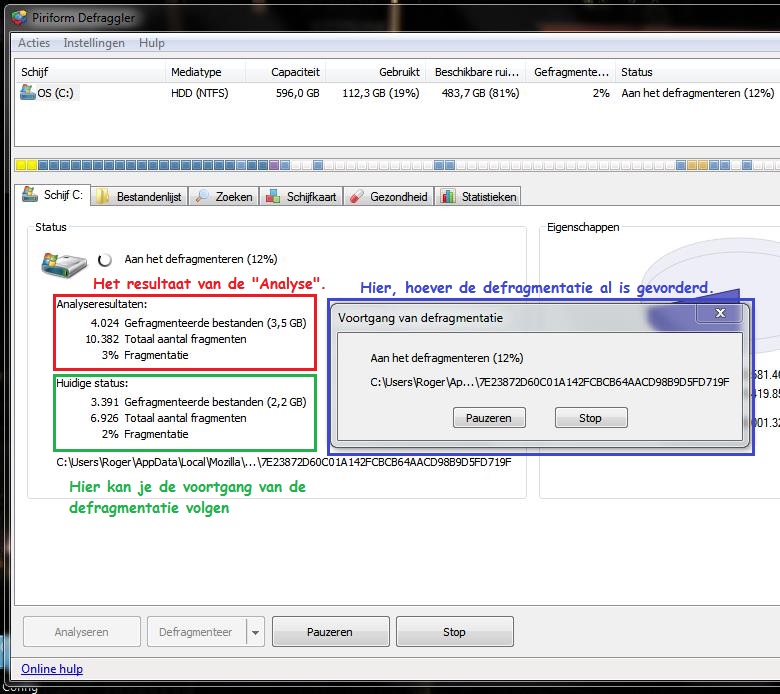Switch to the Gezondheid tab
The height and width of the screenshot is (694, 780).
[x=389, y=197]
